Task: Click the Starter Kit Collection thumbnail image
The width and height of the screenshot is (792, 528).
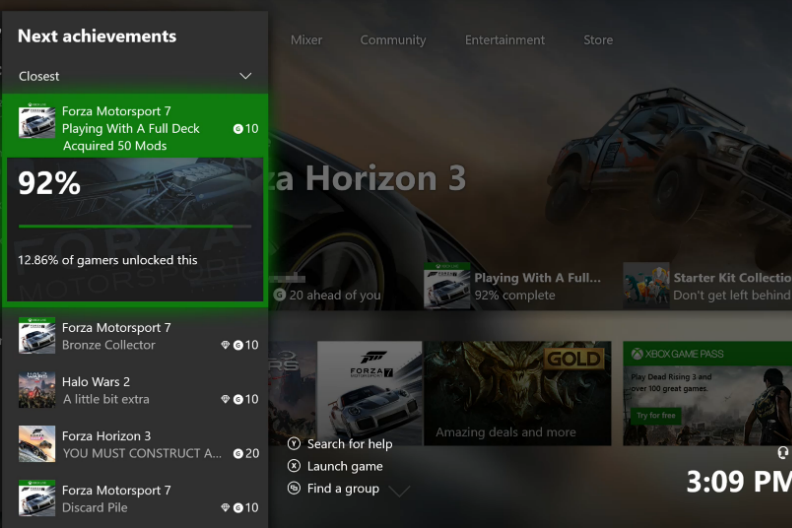Action: click(646, 286)
